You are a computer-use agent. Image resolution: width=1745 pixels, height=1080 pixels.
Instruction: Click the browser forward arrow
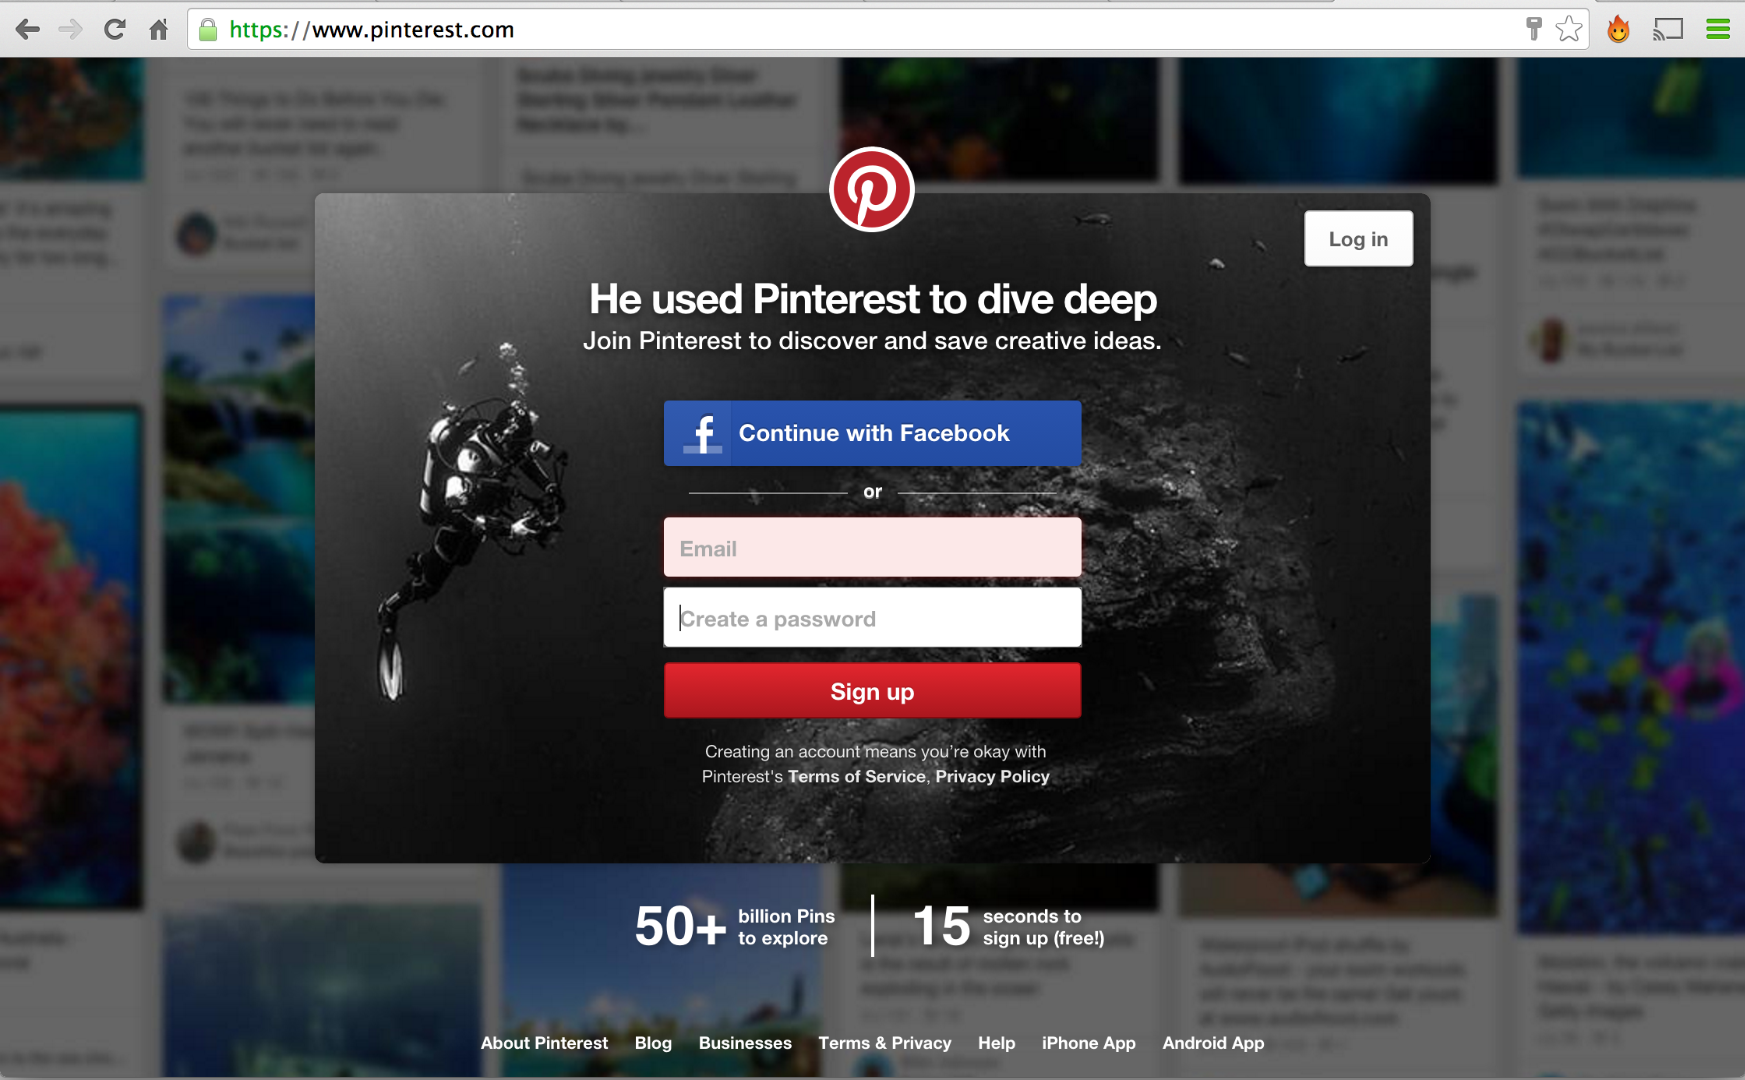(x=70, y=30)
